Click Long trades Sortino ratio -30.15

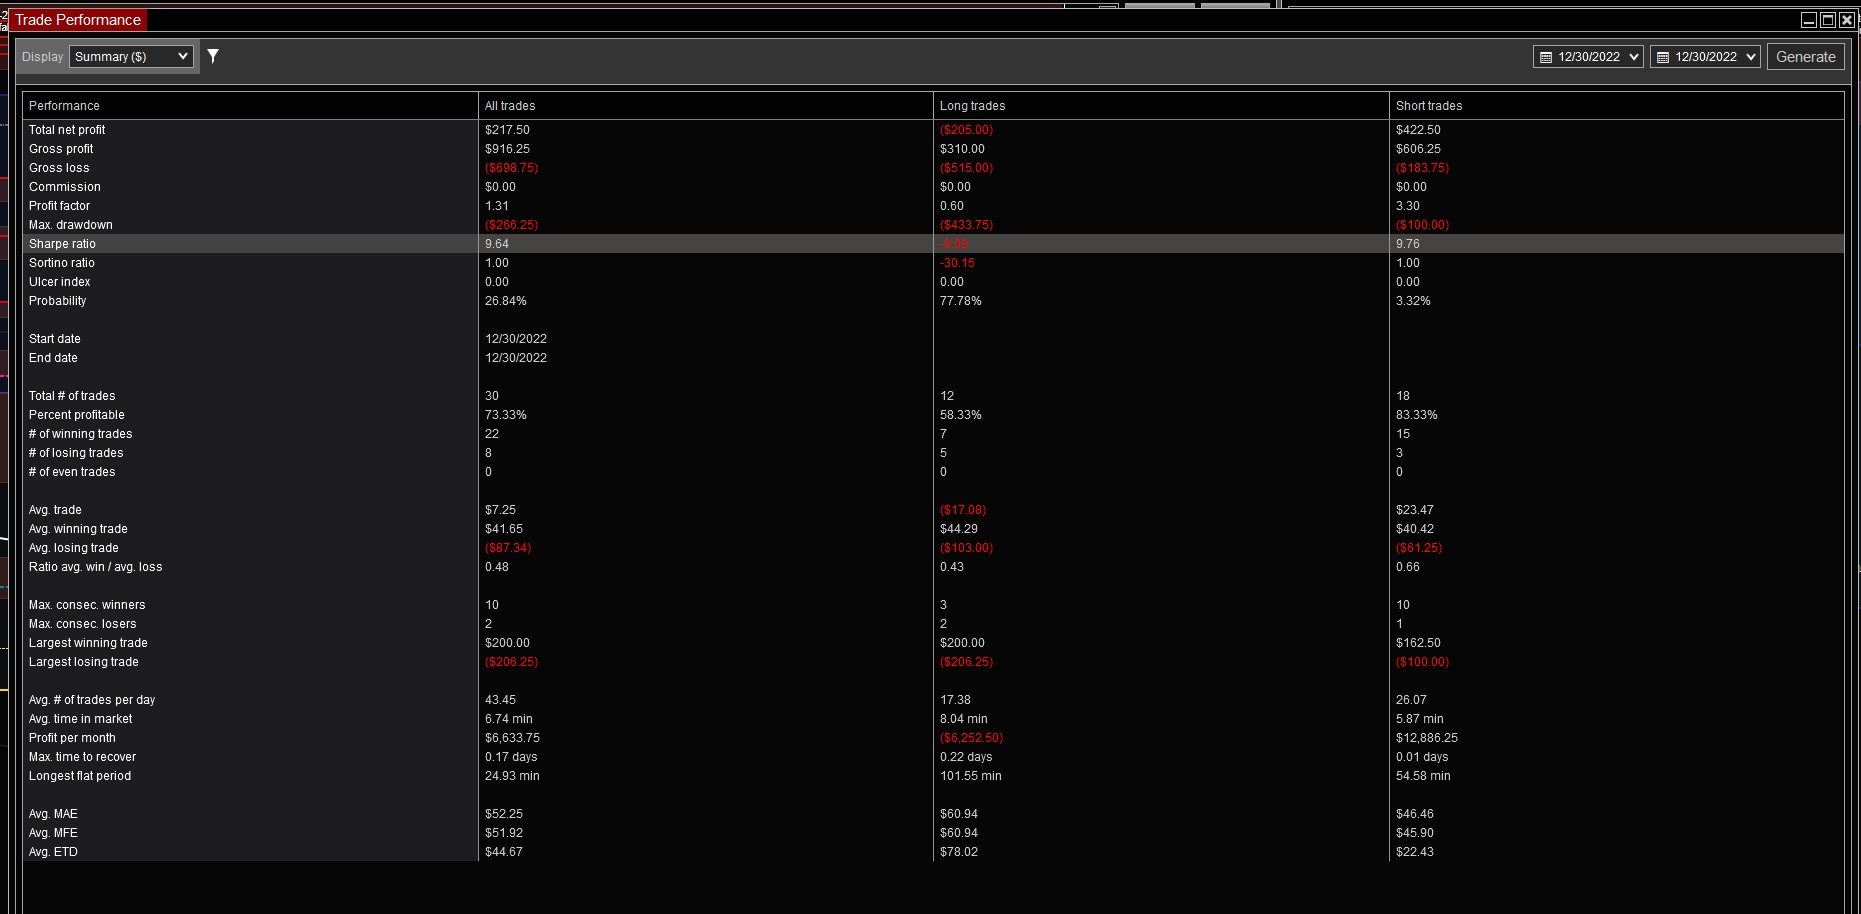(957, 263)
